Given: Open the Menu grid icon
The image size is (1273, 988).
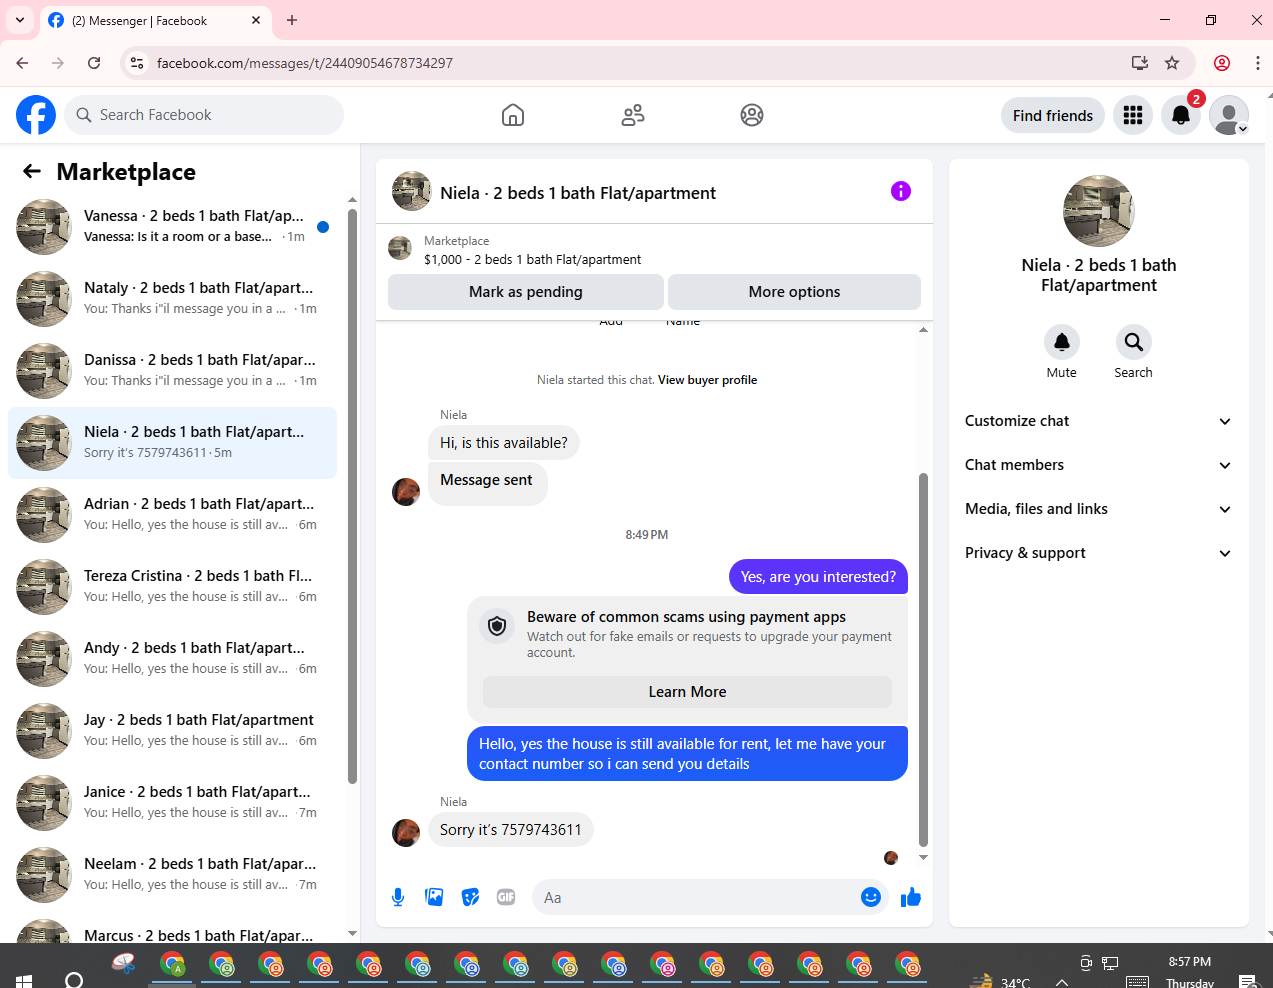Looking at the screenshot, I should pos(1133,115).
